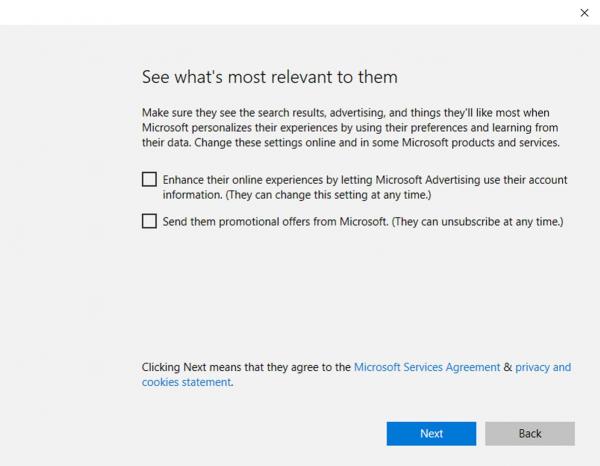Viewport: 600px width, 466px height.
Task: Click the 'See what's most relevant to them' heading
Action: click(x=269, y=77)
